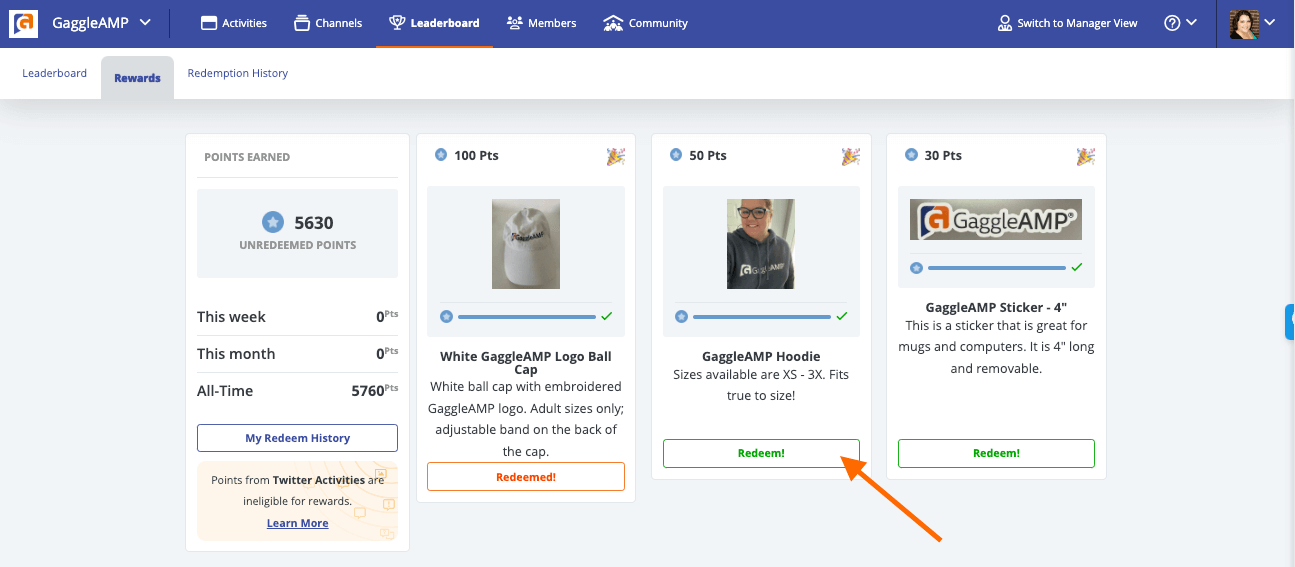Click the This week points row

pyautogui.click(x=297, y=317)
